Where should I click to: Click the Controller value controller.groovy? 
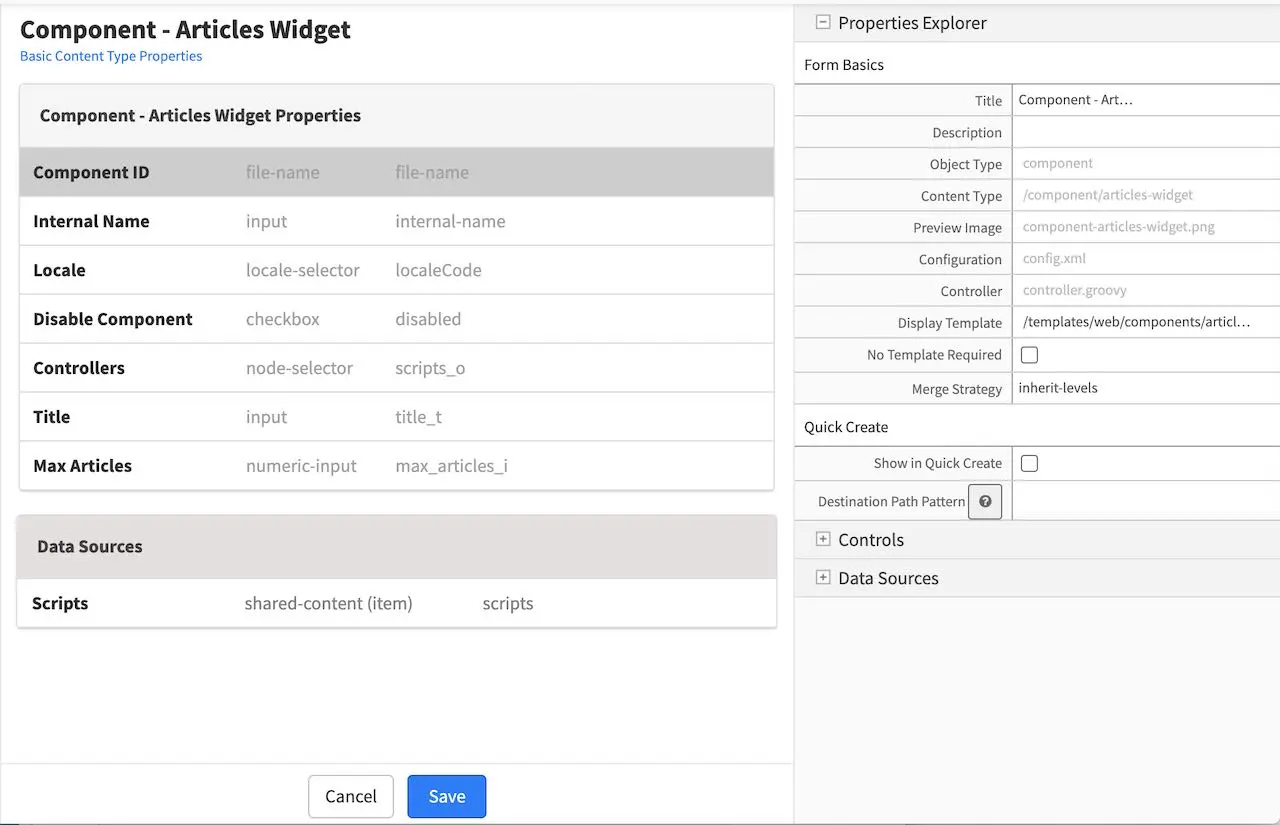pos(1075,290)
